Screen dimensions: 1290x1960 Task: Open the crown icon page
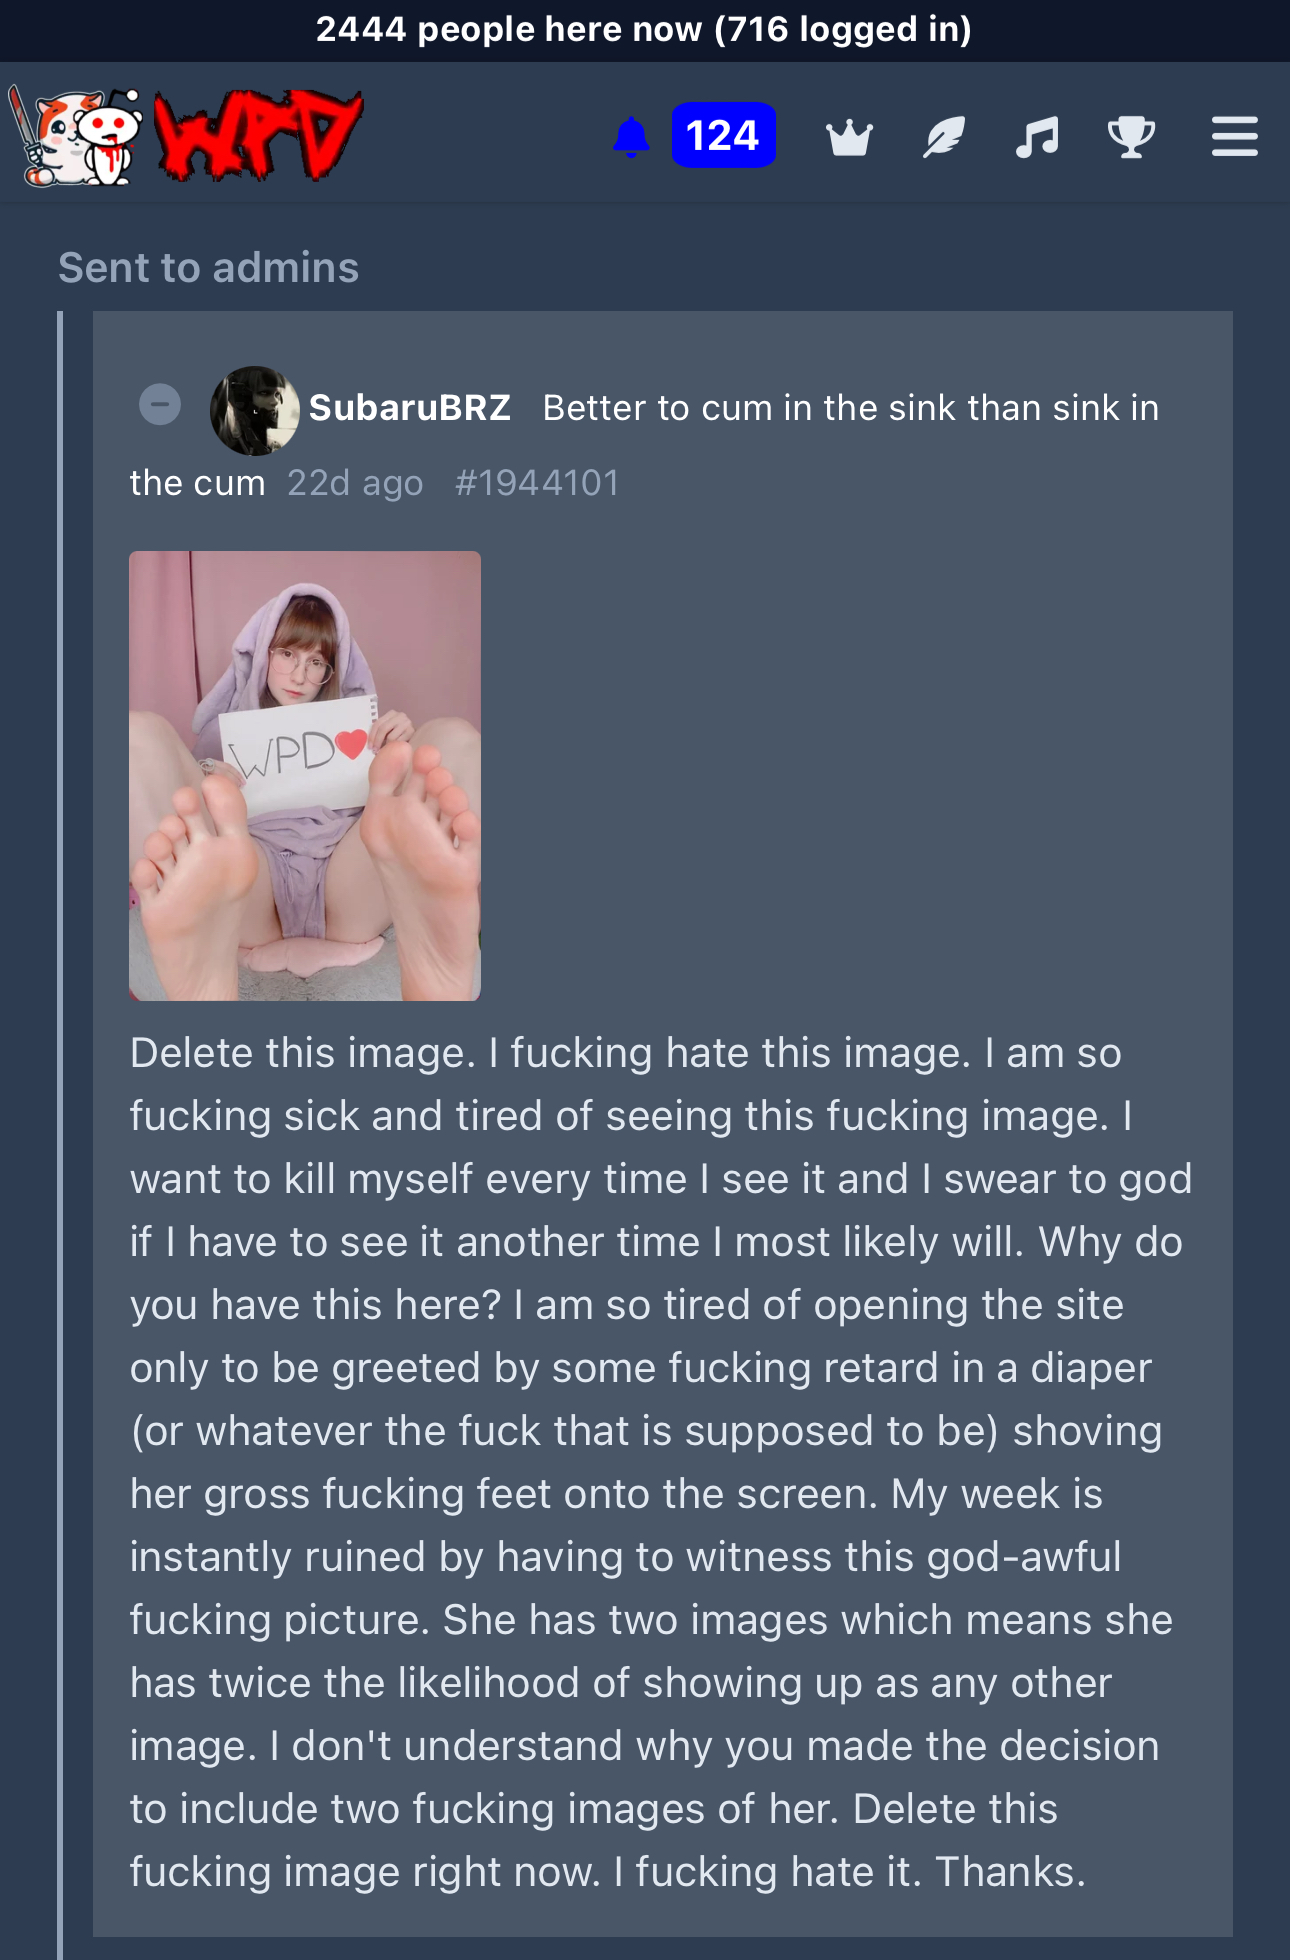coord(850,137)
